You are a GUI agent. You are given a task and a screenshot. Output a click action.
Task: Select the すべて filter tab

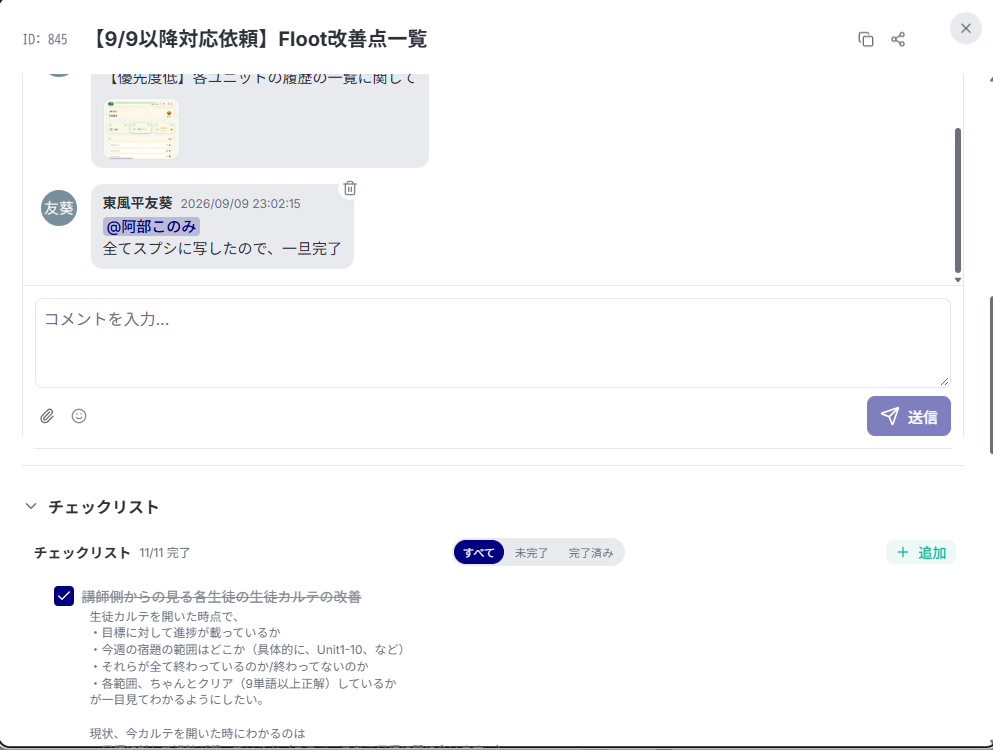(479, 552)
